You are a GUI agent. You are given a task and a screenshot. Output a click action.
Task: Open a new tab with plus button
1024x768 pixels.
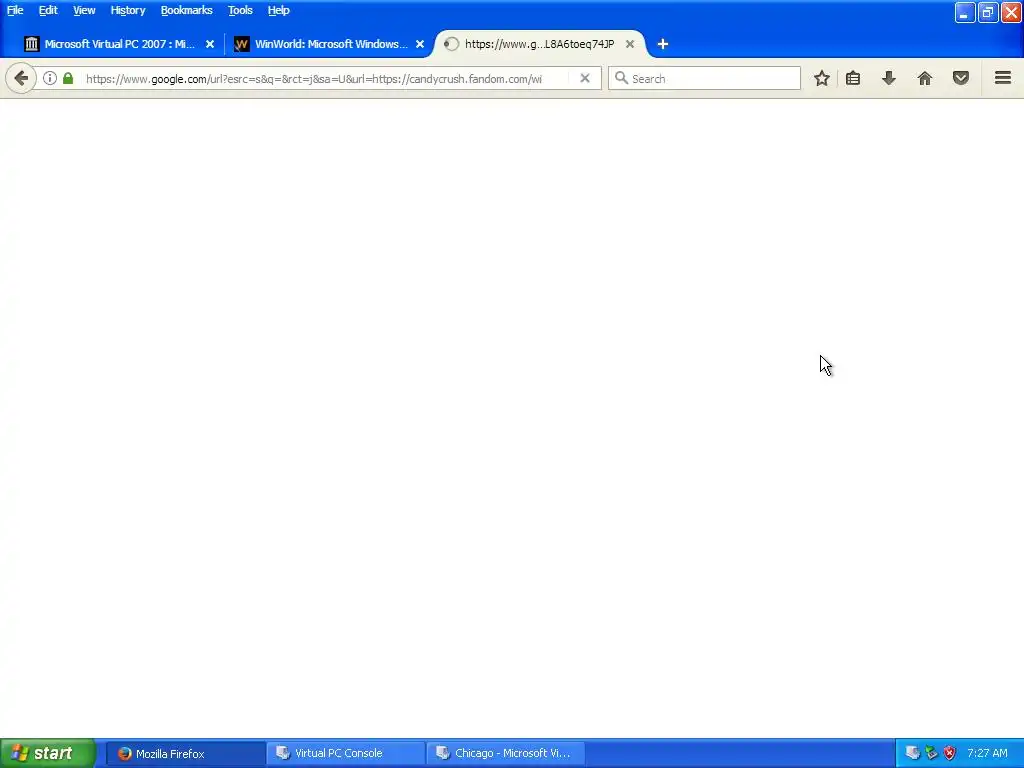tap(662, 44)
